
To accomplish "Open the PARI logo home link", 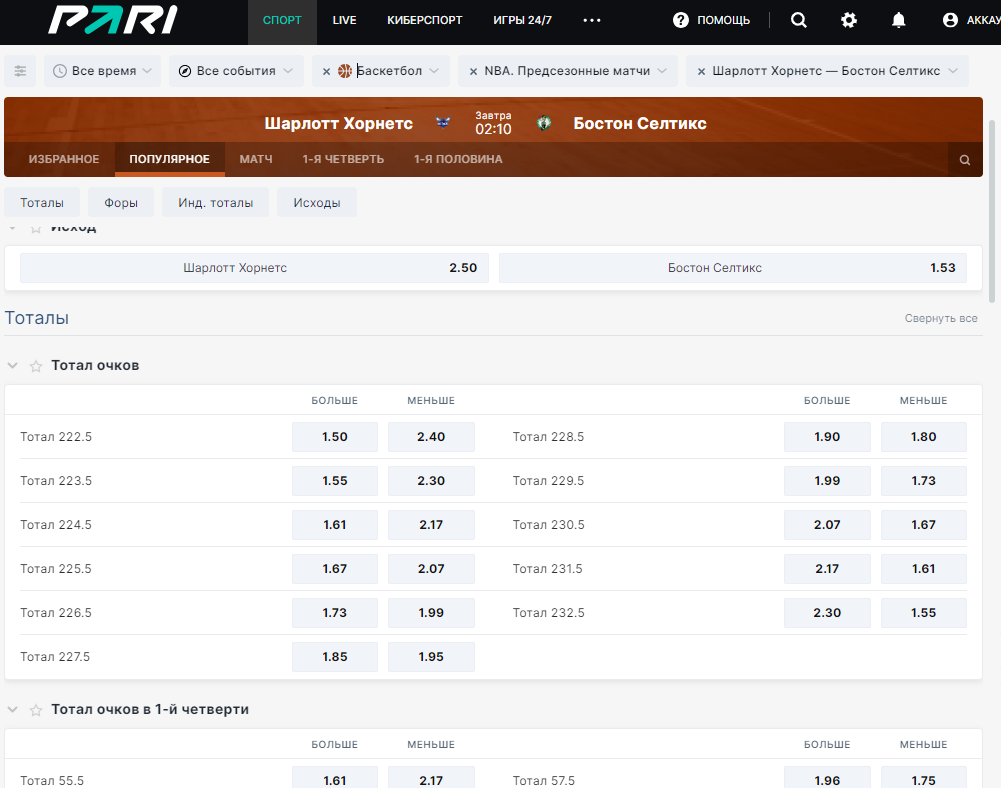I will (112, 20).
